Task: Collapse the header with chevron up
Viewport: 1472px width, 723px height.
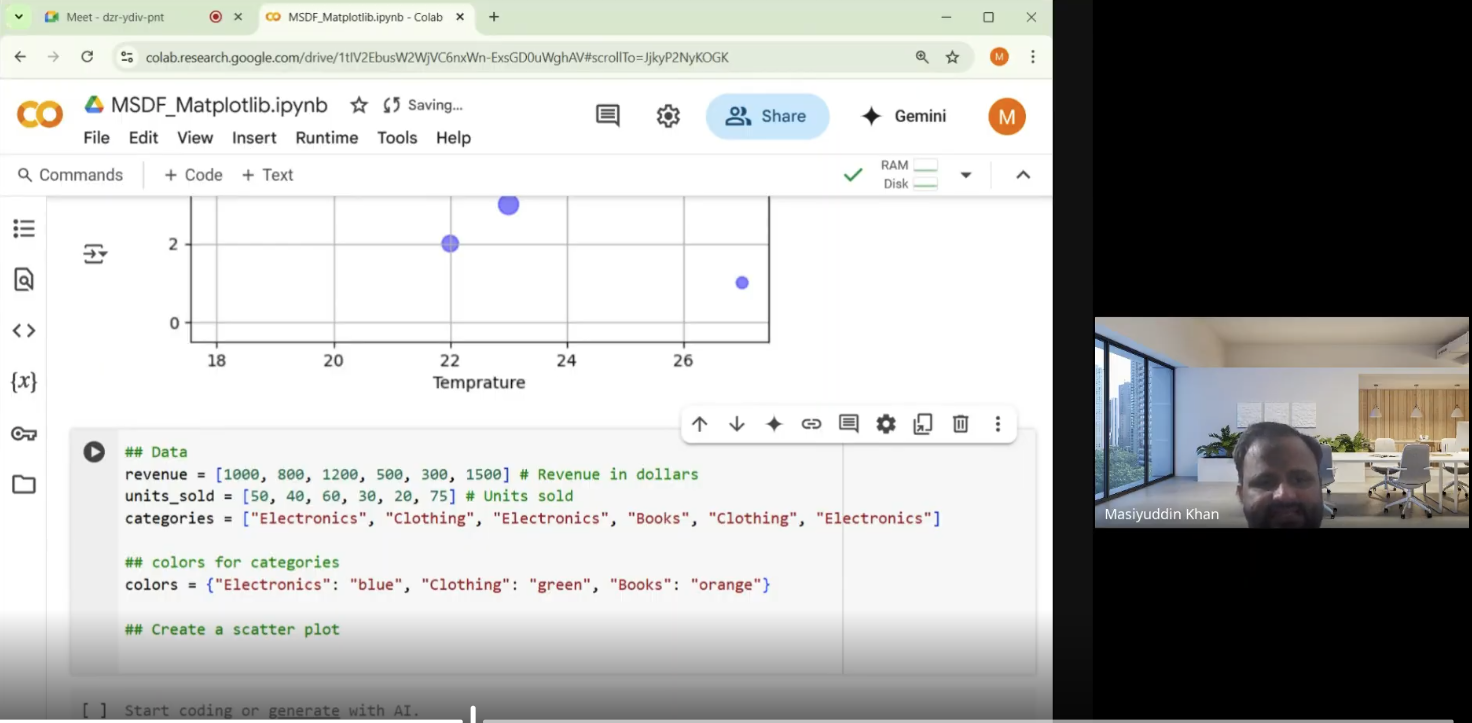Action: 1023,175
